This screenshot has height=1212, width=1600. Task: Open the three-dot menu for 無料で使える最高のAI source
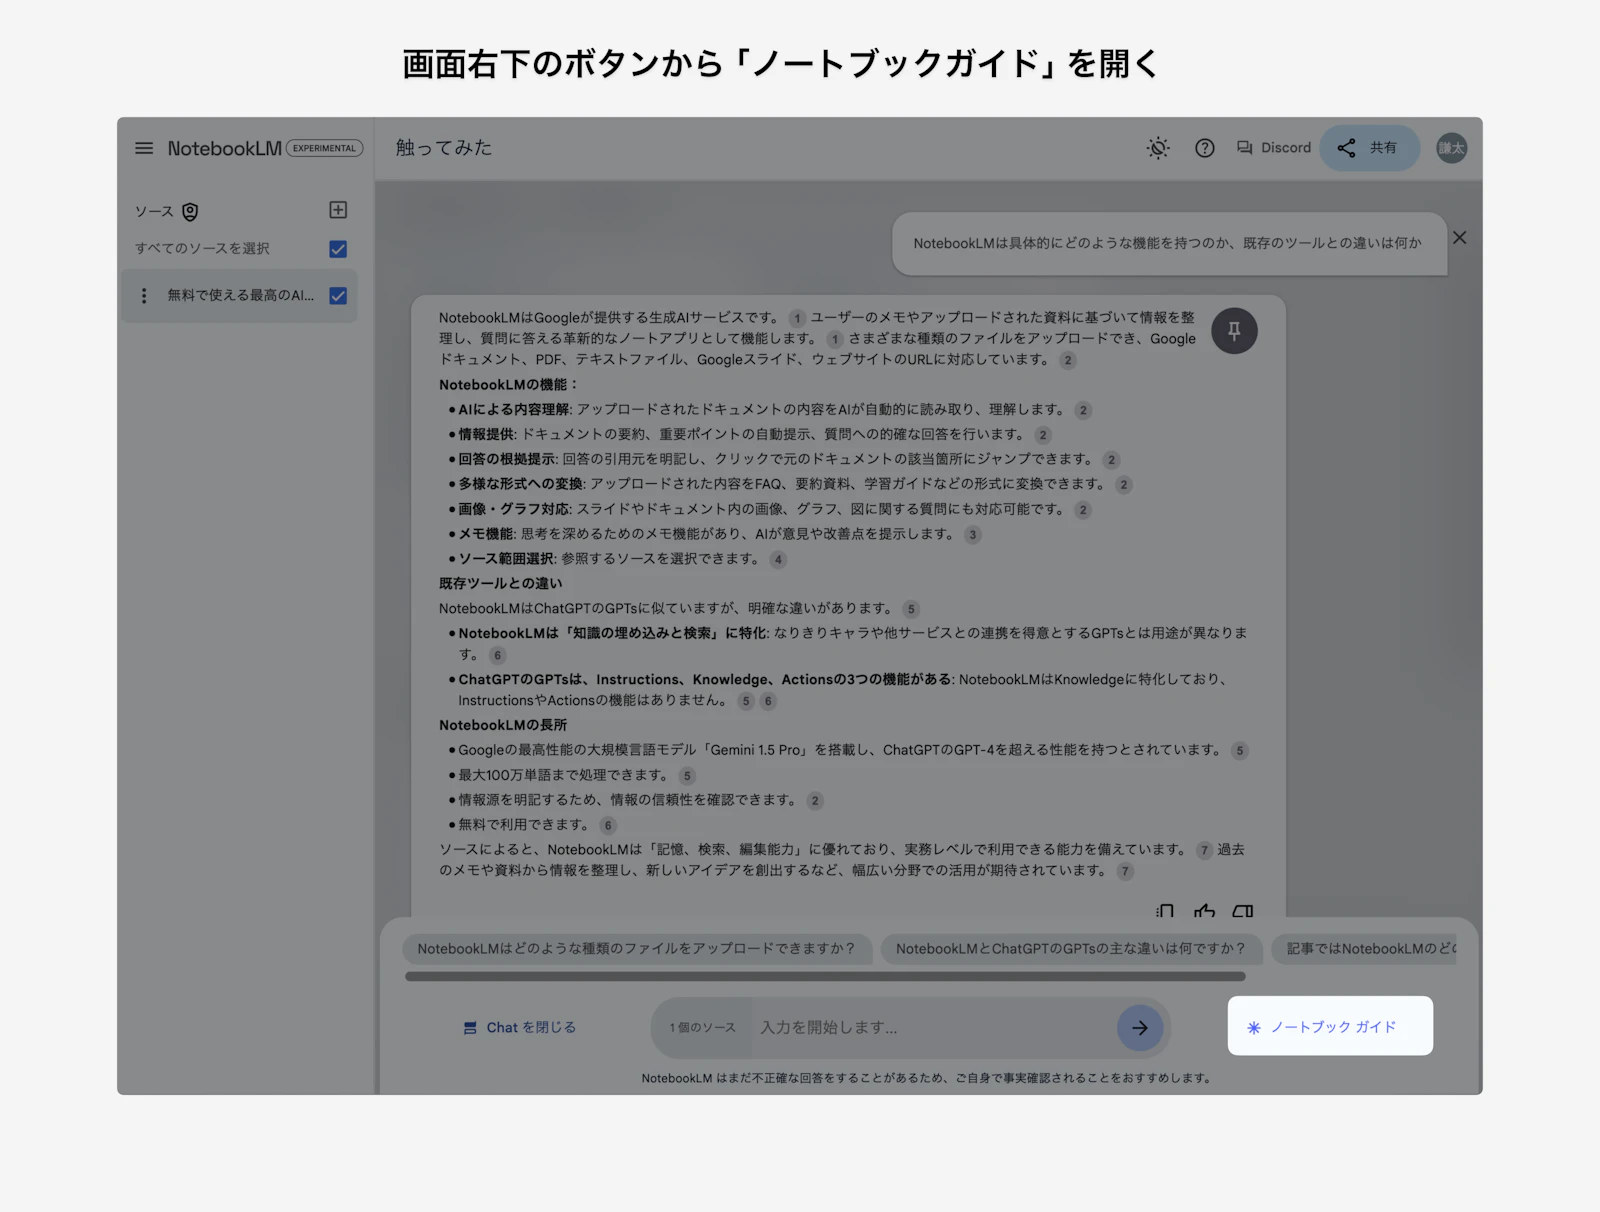coord(144,296)
